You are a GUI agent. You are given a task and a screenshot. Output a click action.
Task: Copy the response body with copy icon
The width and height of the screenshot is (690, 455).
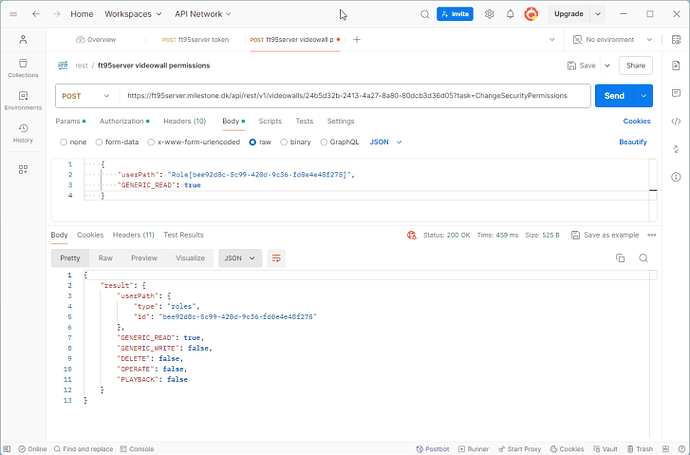619,257
